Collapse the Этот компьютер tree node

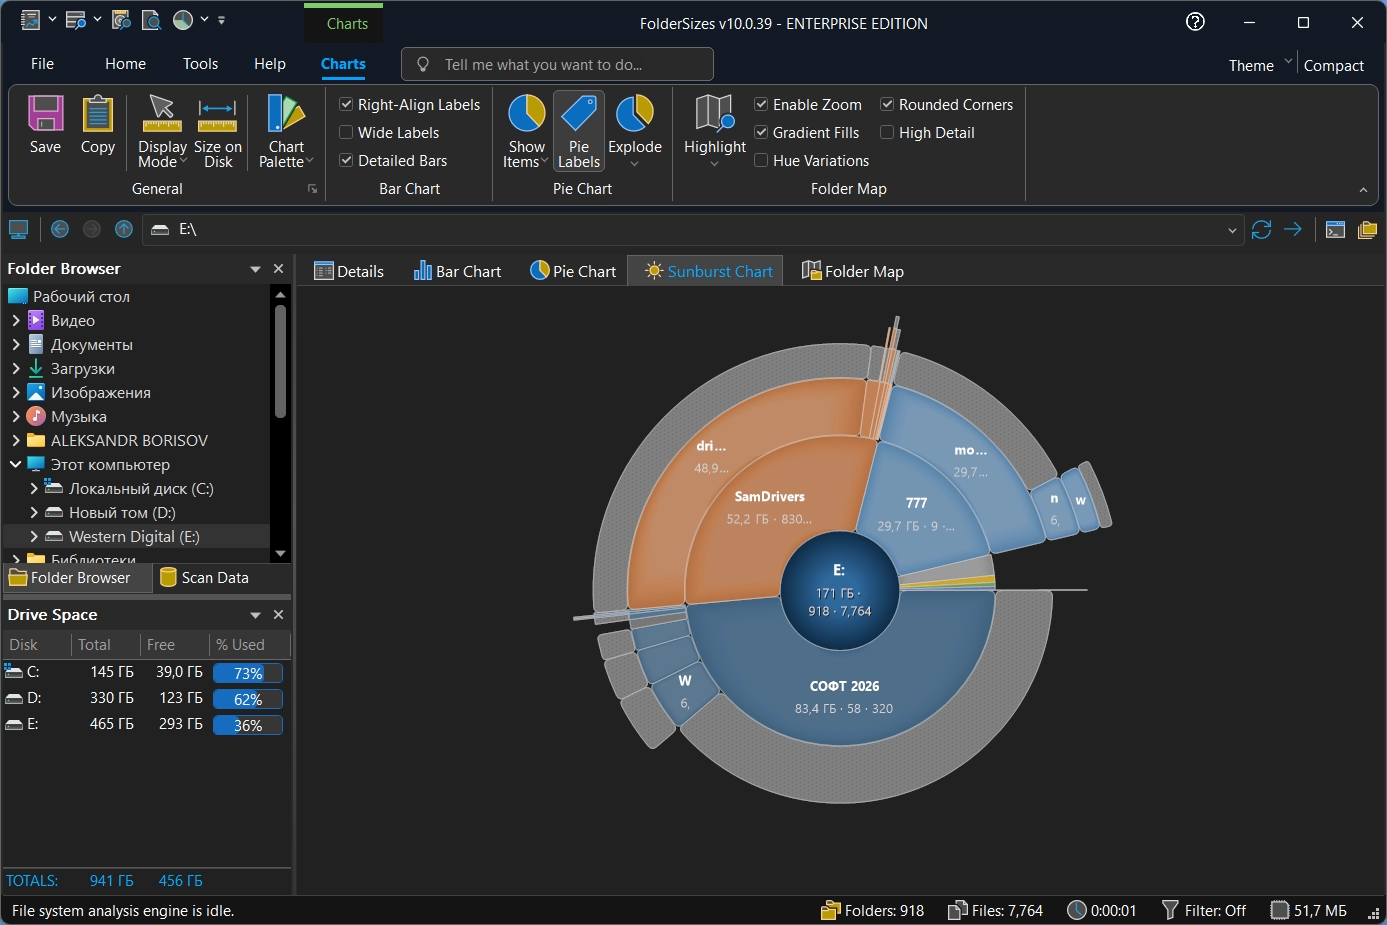click(x=16, y=465)
